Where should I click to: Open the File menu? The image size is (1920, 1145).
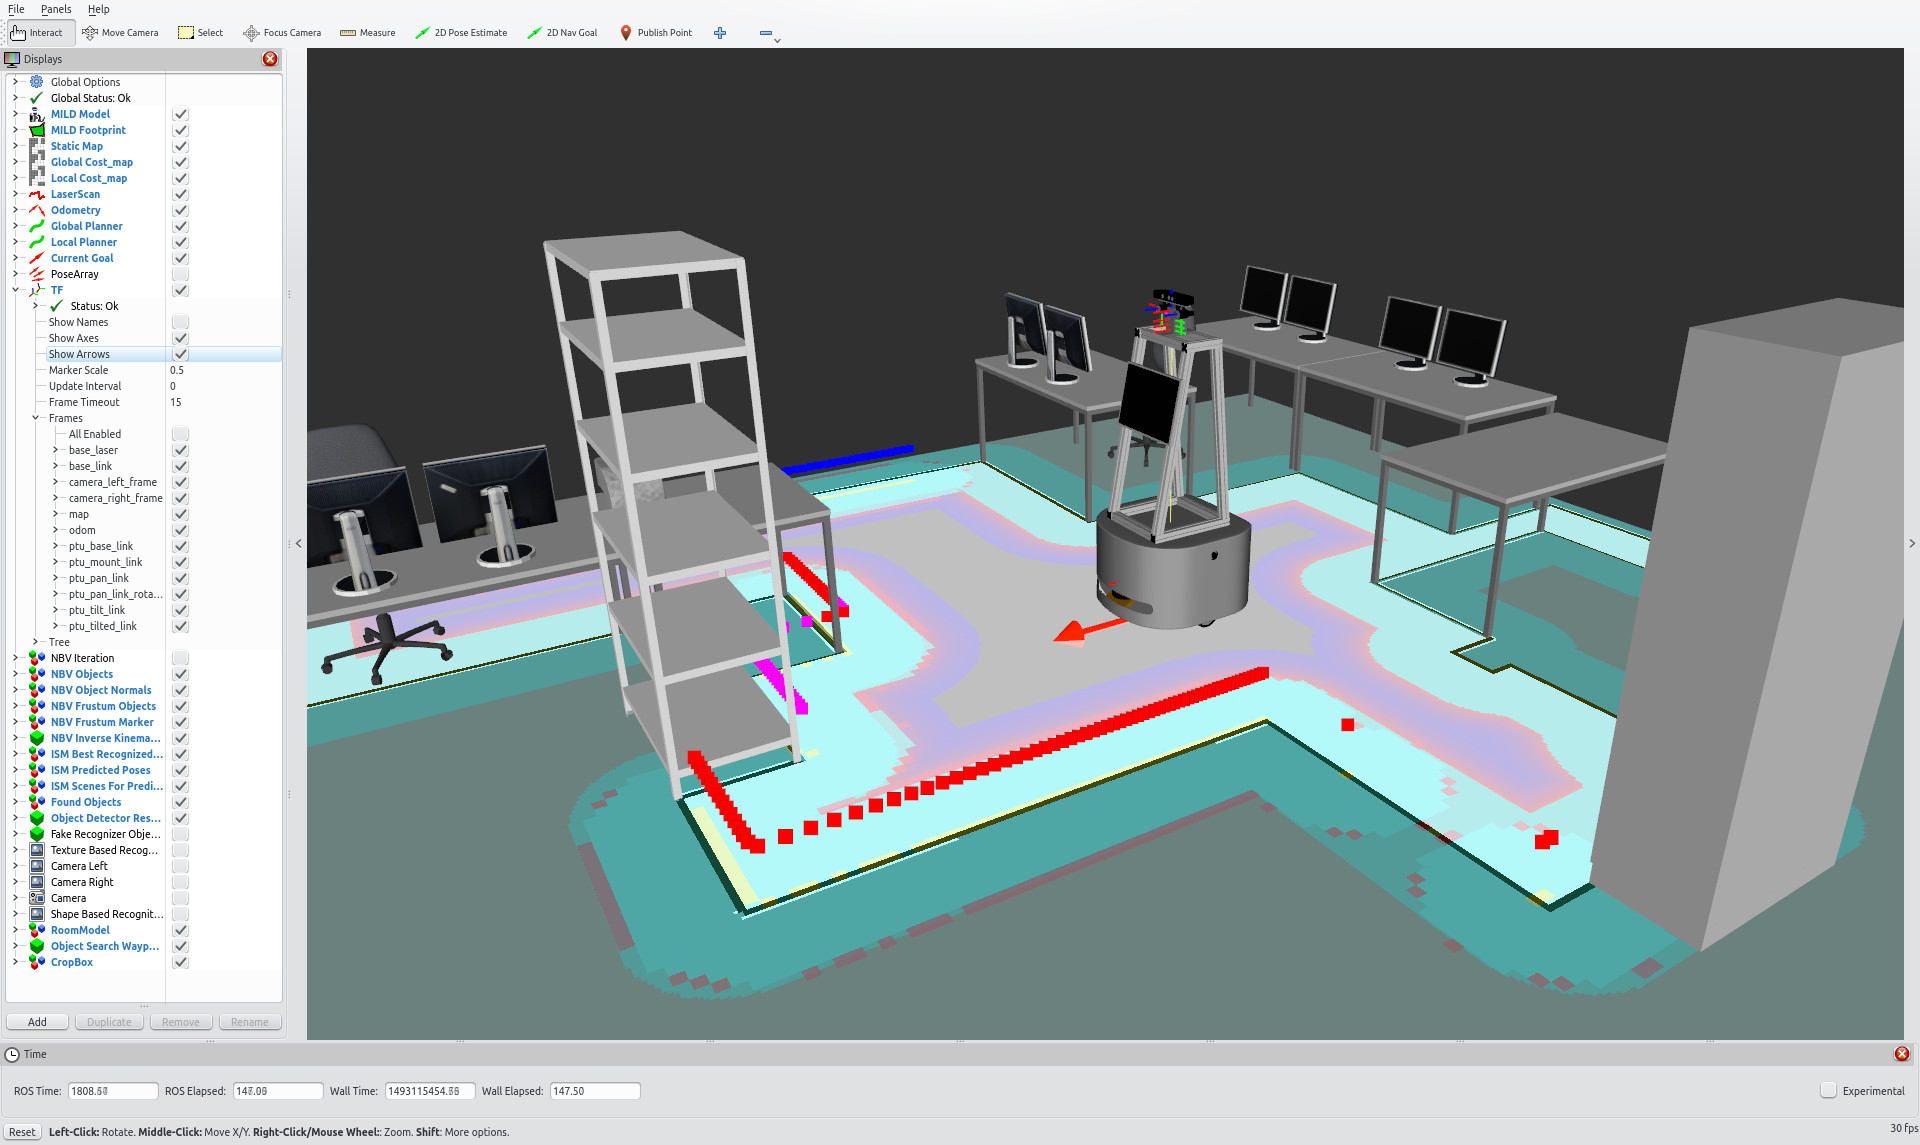pyautogui.click(x=16, y=9)
